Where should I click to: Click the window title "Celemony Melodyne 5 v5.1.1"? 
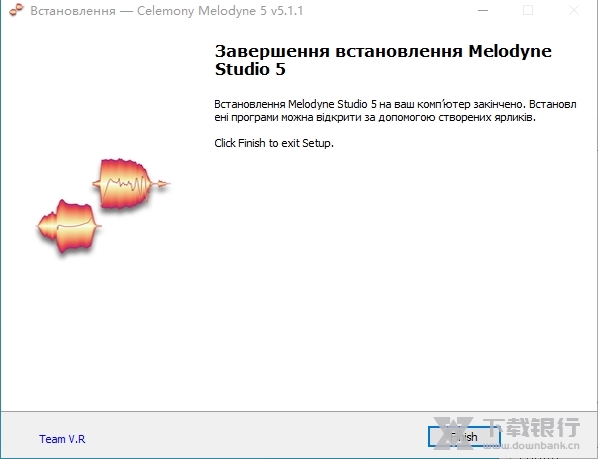(220, 11)
